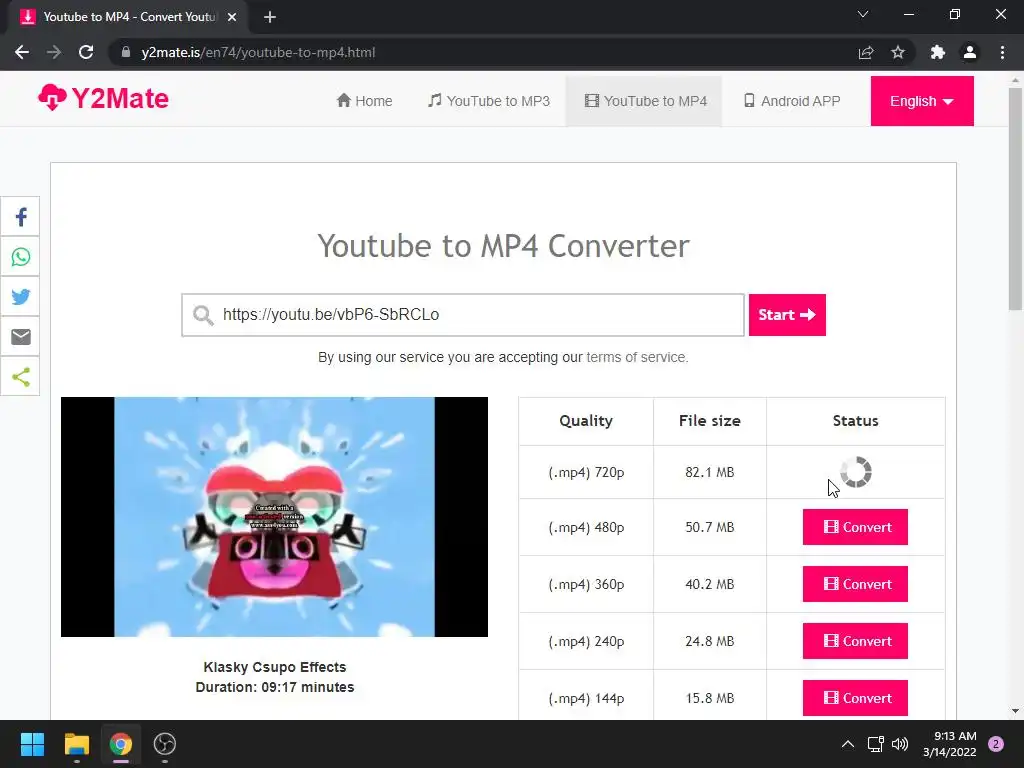This screenshot has height=768, width=1024.
Task: Convert the 360p mp4 version
Action: pos(855,584)
